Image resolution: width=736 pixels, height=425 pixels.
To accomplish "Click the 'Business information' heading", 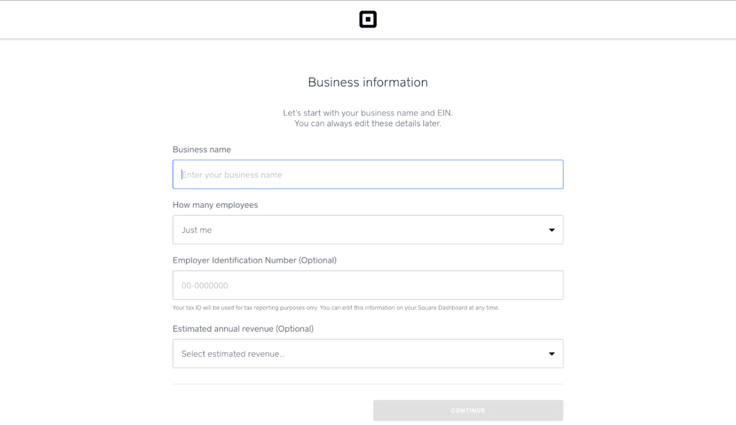I will pyautogui.click(x=368, y=82).
